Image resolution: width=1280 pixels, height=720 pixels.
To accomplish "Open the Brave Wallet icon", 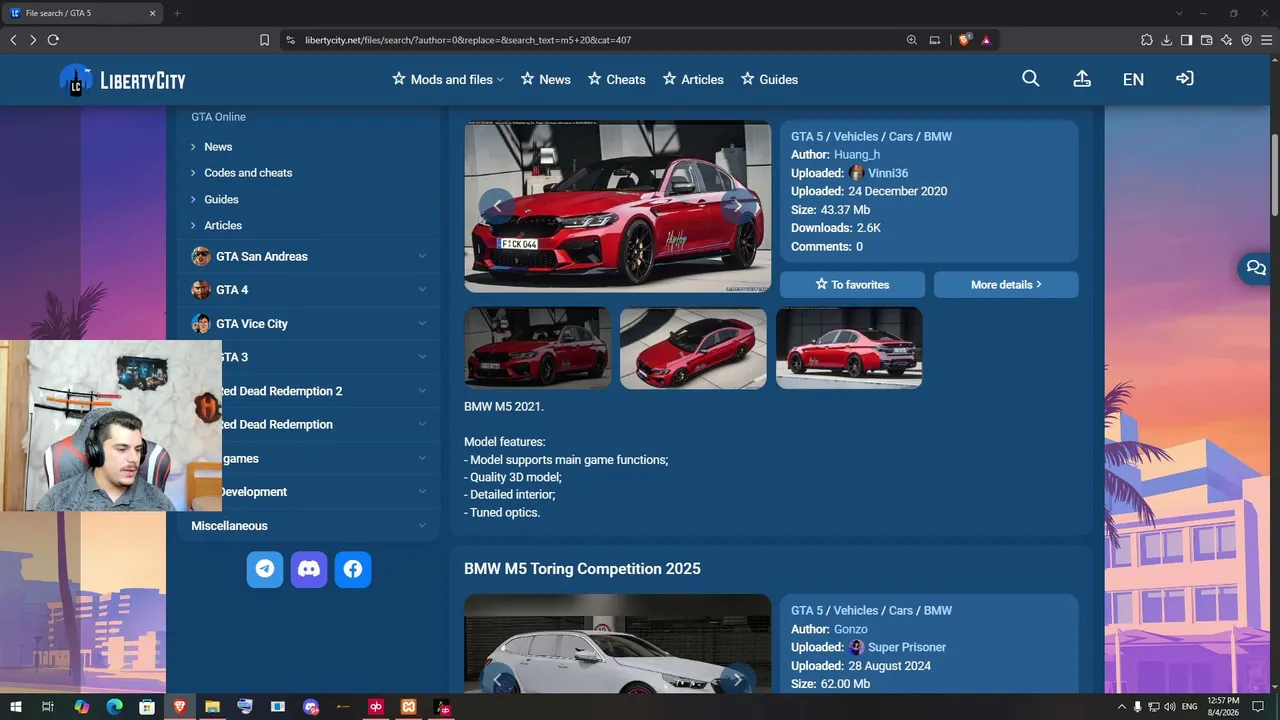I will coord(1206,40).
